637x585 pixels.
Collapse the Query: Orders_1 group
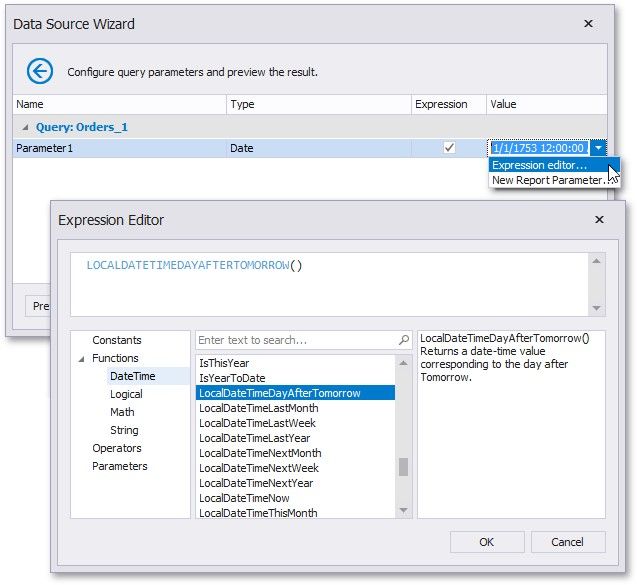tap(24, 128)
